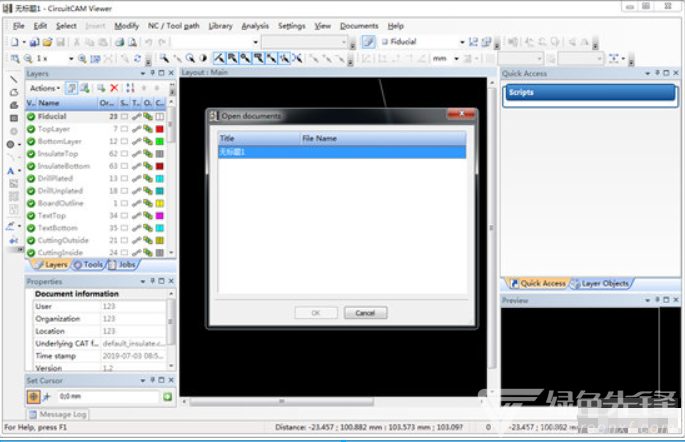Screen dimensions: 685x442
Task: Open the File menu
Action: (x=18, y=26)
